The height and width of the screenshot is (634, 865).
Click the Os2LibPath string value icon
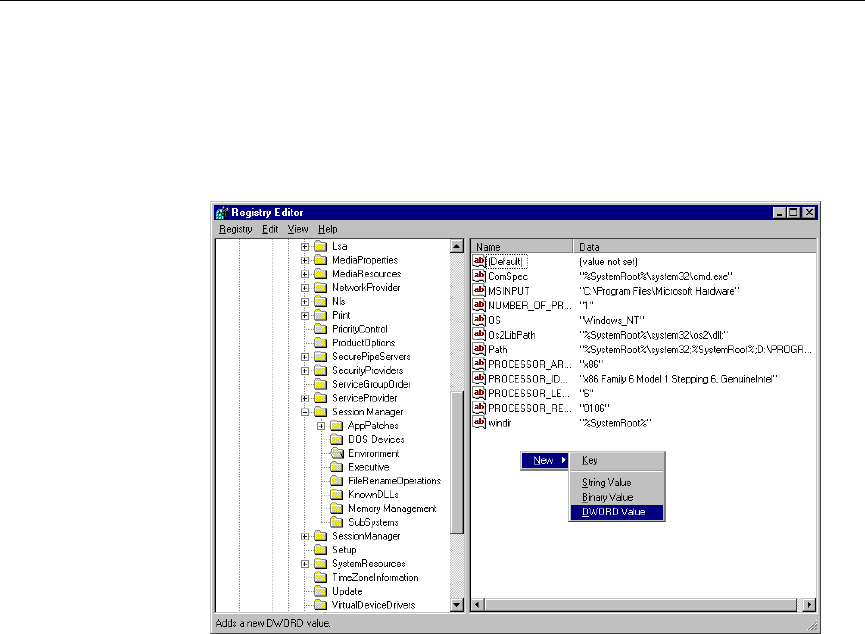pyautogui.click(x=479, y=334)
